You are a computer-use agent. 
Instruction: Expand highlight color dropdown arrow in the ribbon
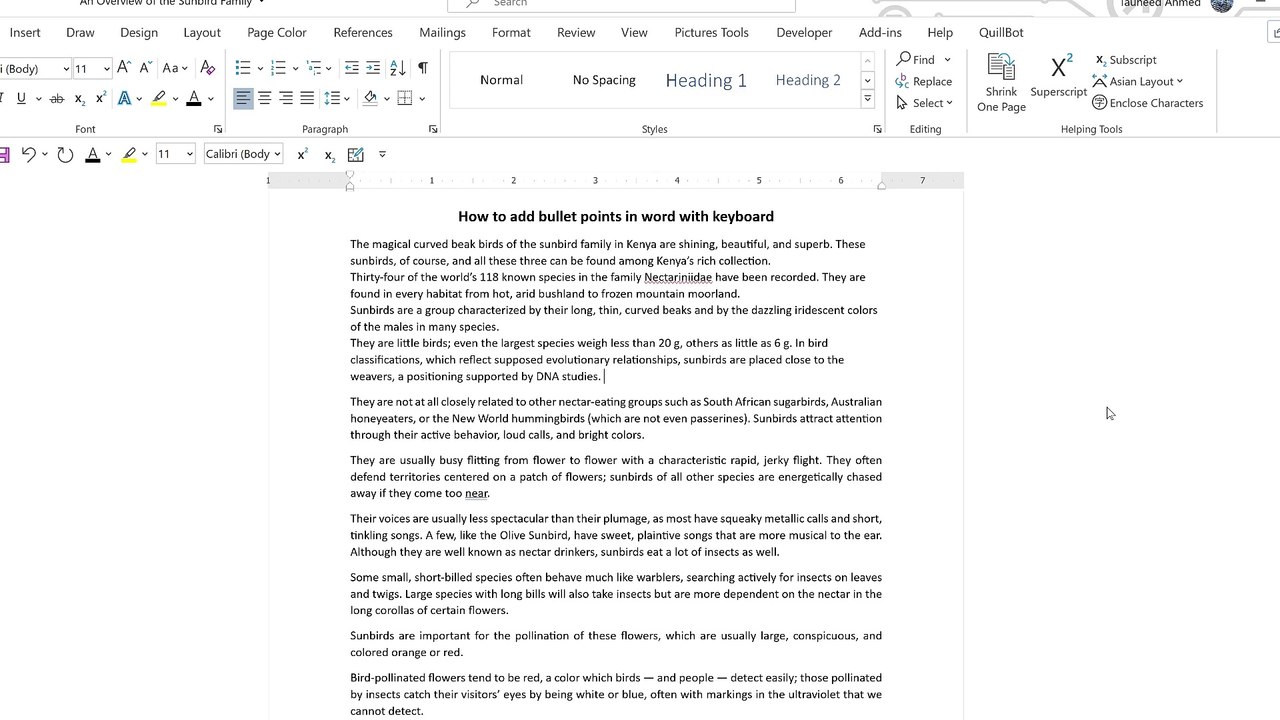pyautogui.click(x=175, y=99)
